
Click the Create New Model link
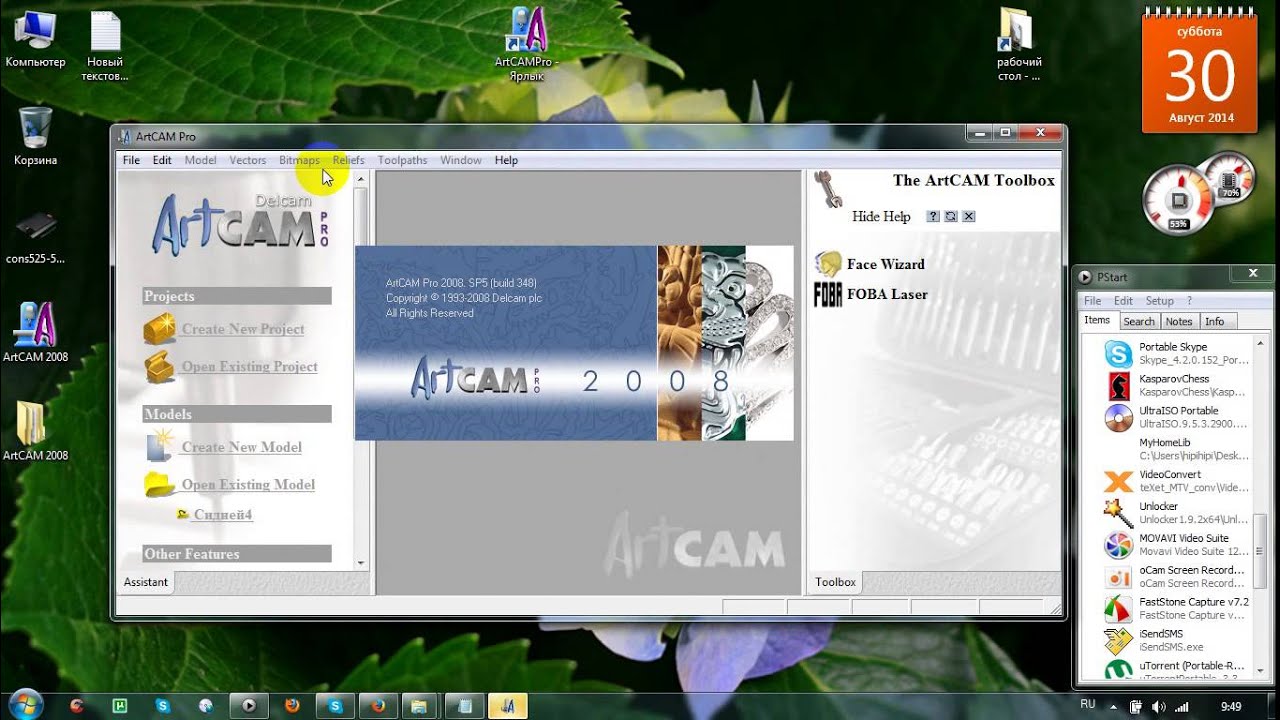[241, 447]
